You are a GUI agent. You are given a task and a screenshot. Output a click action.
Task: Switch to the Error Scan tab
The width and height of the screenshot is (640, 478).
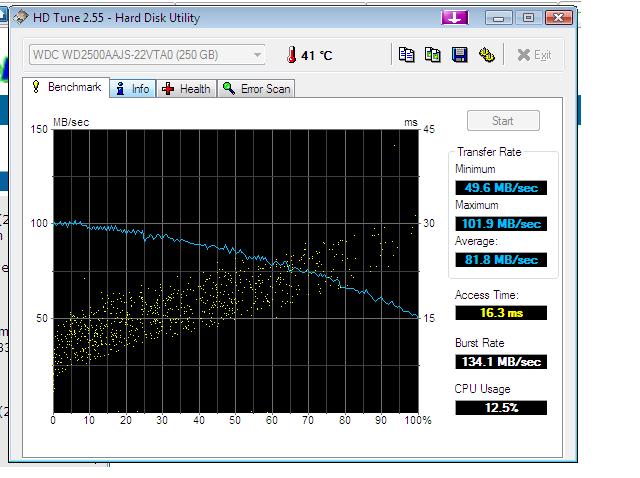tap(256, 89)
